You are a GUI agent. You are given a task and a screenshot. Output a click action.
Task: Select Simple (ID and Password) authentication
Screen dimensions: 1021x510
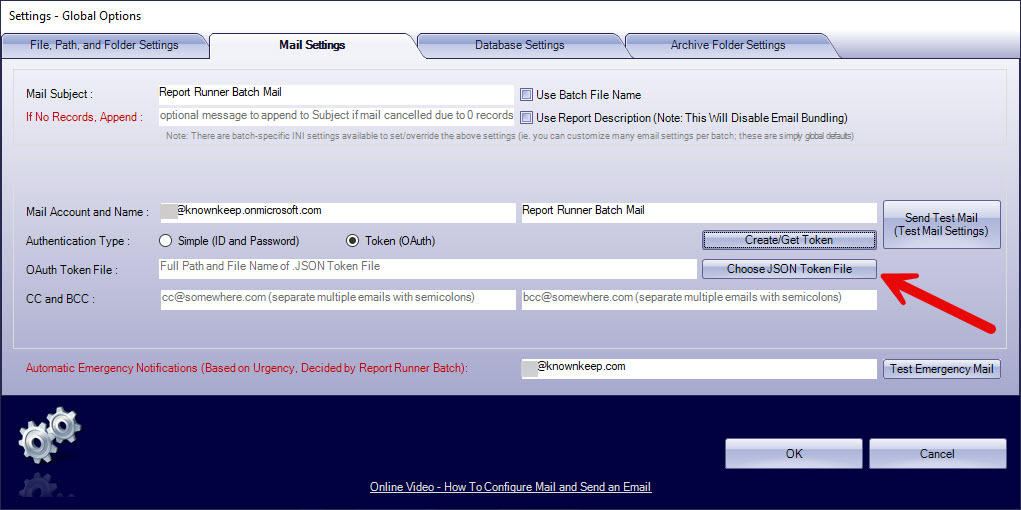pos(166,241)
